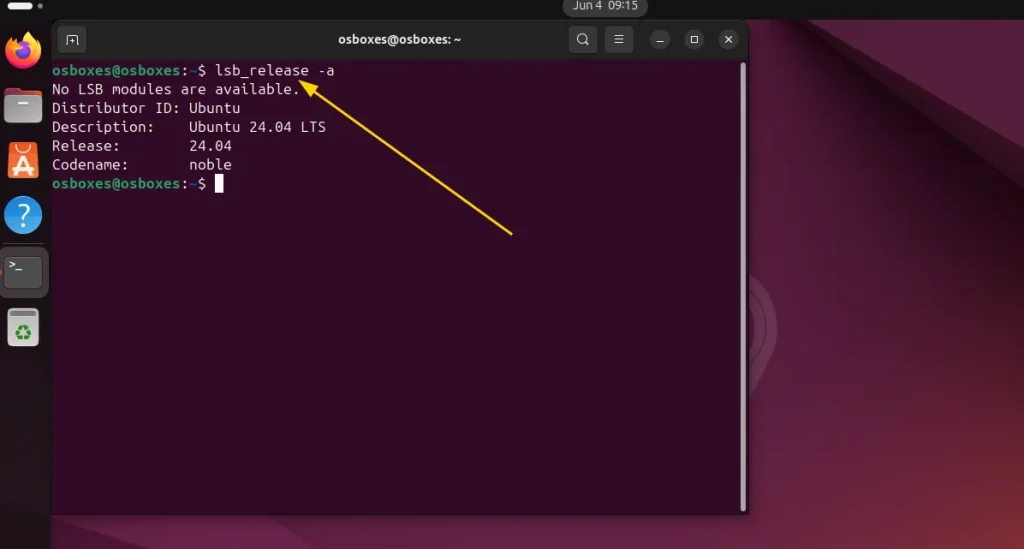Click the terminal title osboxes@osboxes: ~

pyautogui.click(x=400, y=40)
